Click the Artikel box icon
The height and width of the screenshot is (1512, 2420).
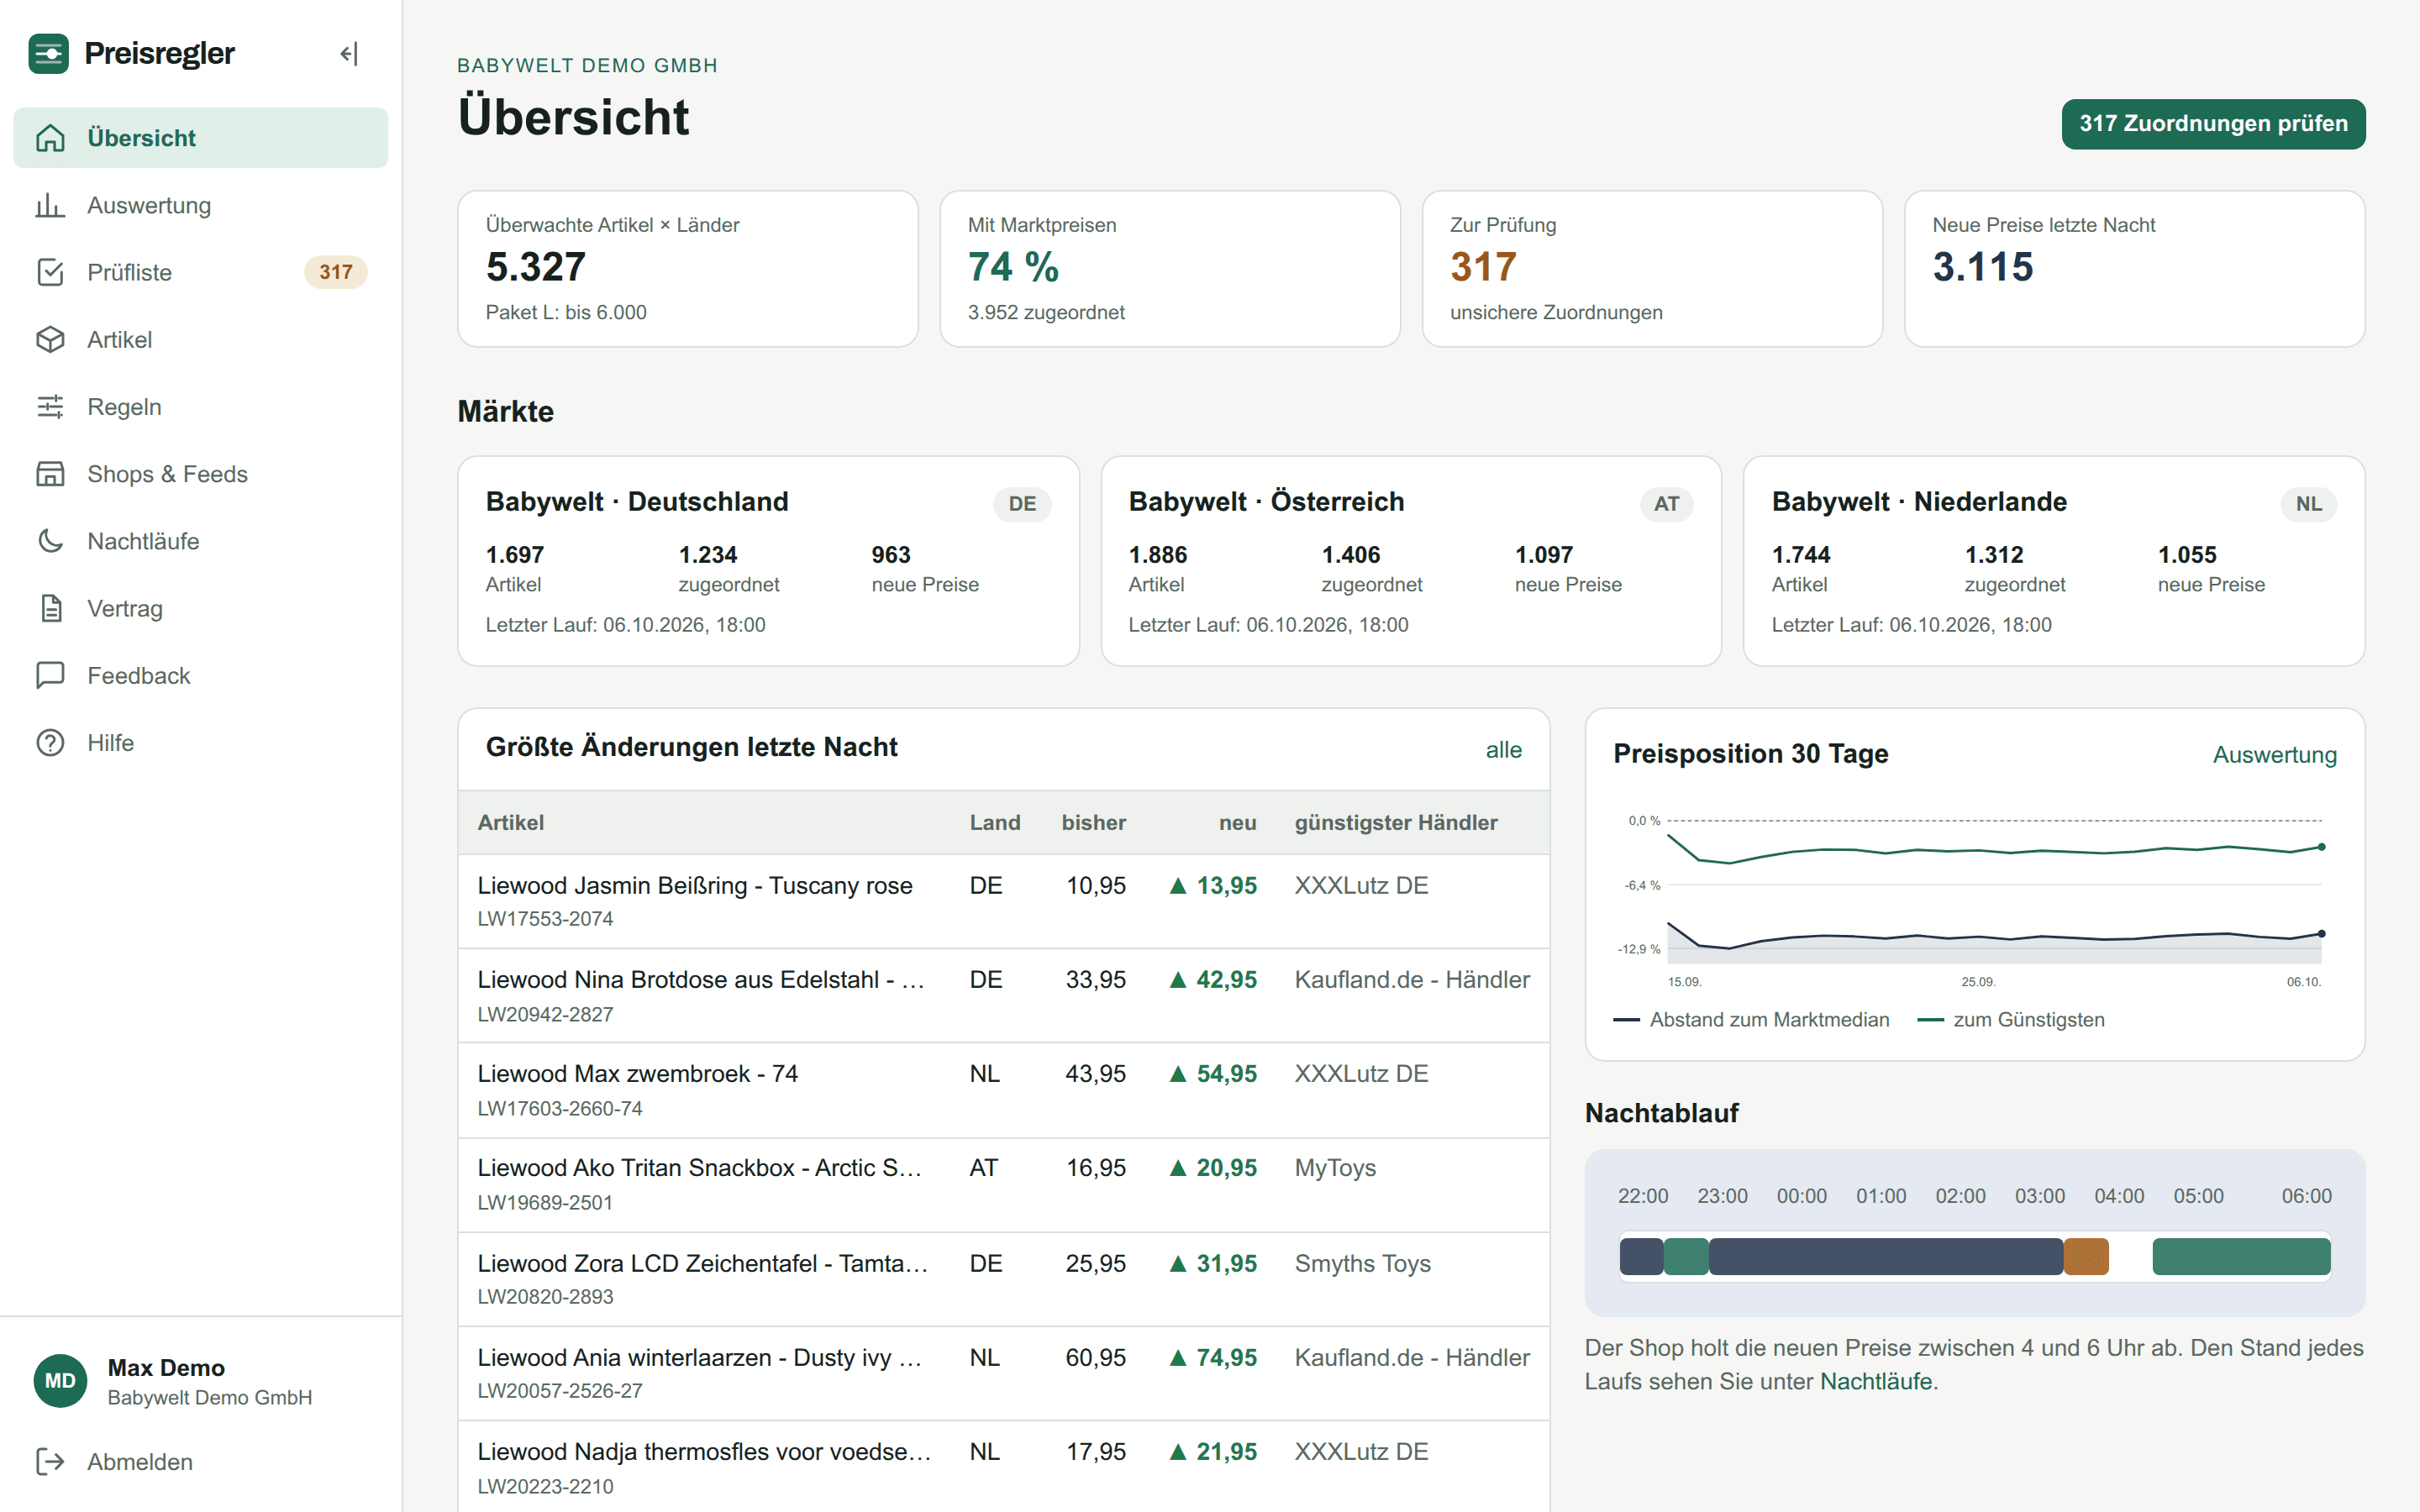(50, 339)
